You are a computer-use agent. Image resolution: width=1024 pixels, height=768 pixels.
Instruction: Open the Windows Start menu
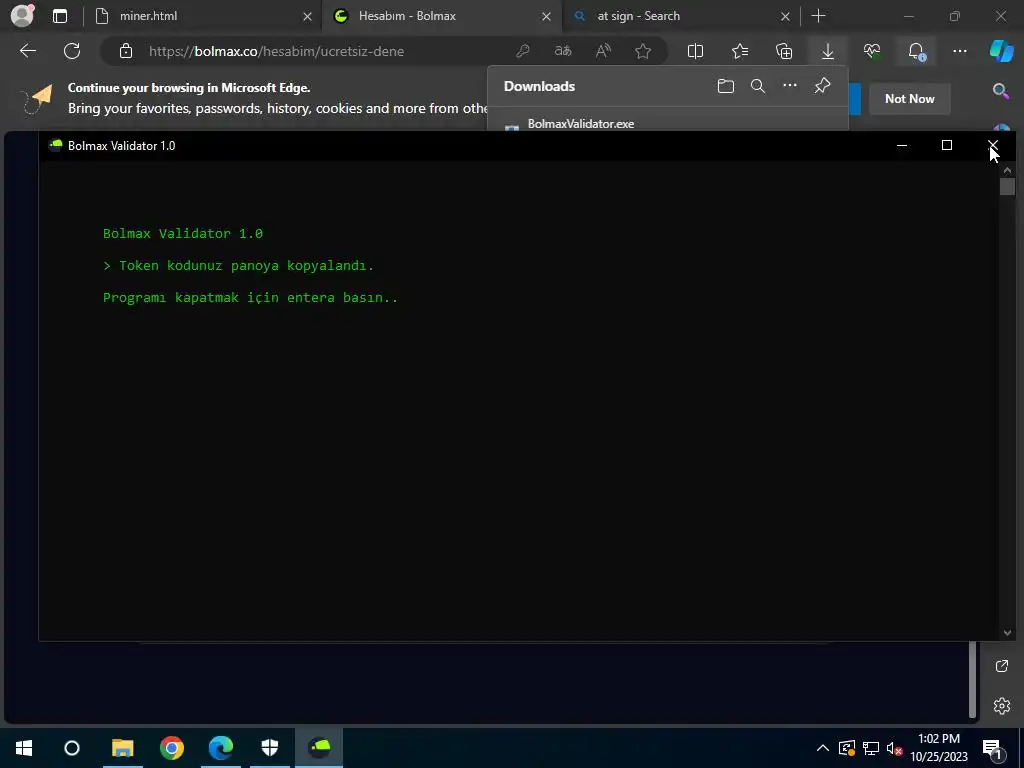[24, 747]
